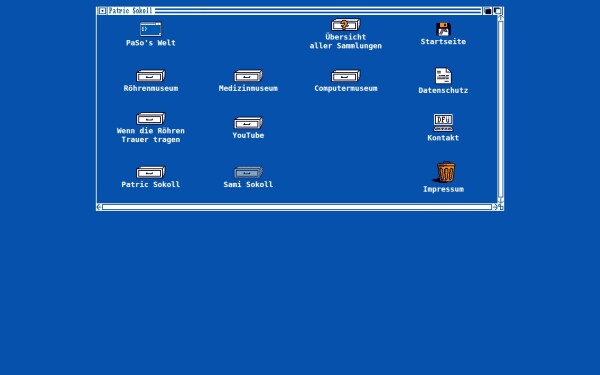
Task: Open the greyed Sami Sokoll drawer icon
Action: tap(248, 172)
